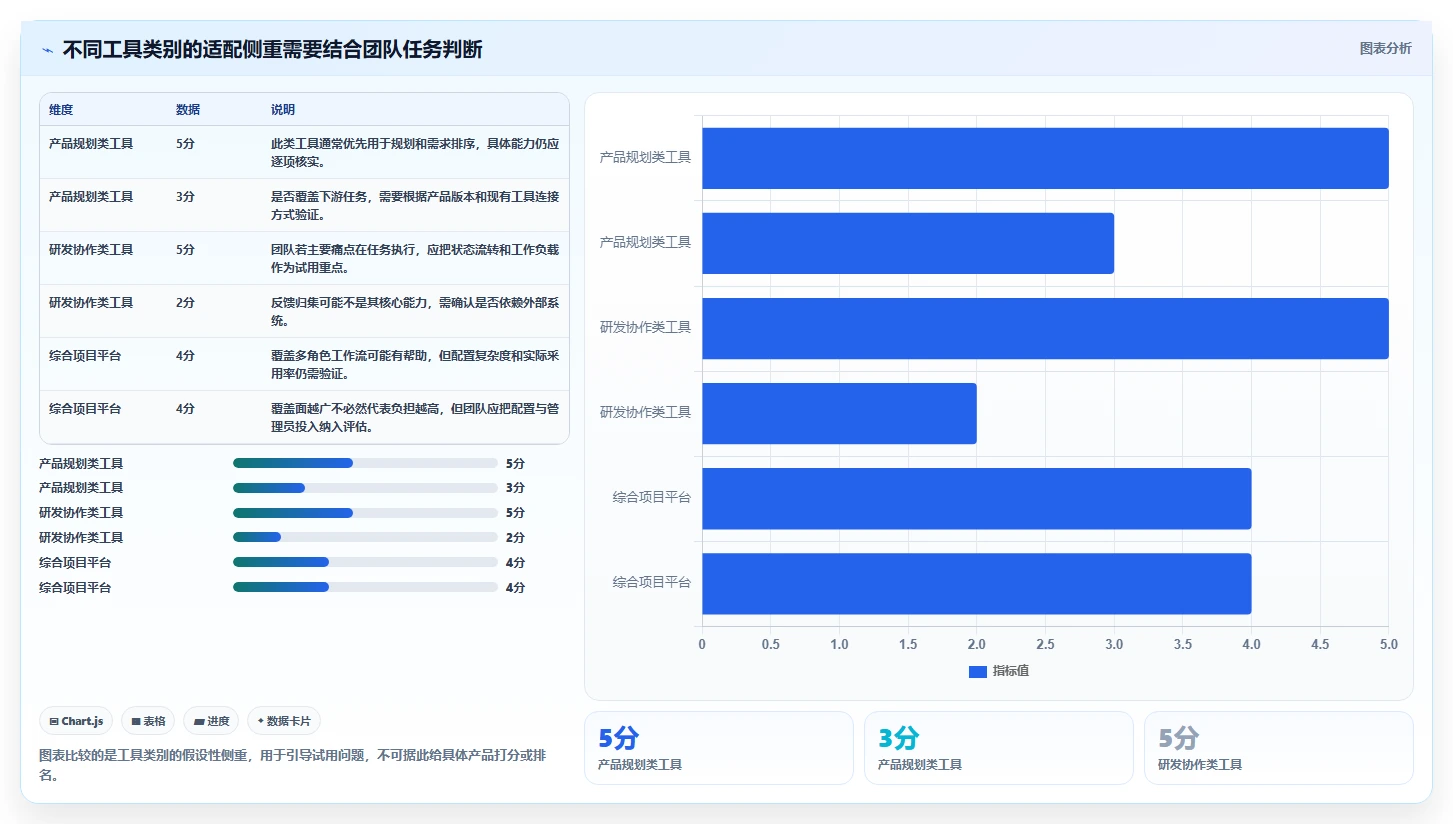
Task: Click the 数据 column header
Action: (188, 110)
